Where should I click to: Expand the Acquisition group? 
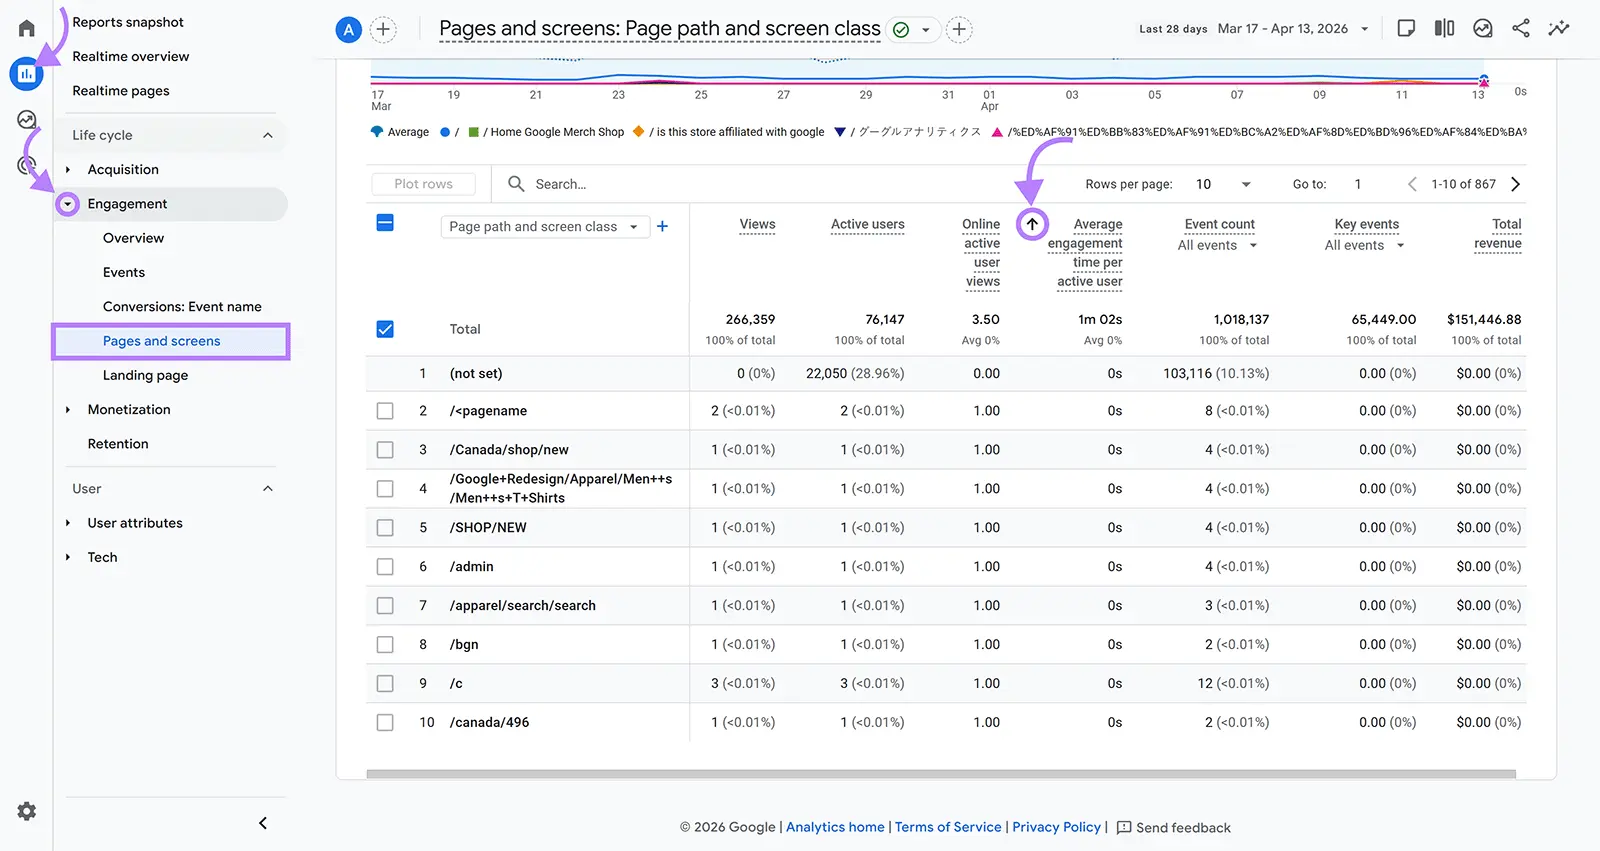pyautogui.click(x=68, y=170)
